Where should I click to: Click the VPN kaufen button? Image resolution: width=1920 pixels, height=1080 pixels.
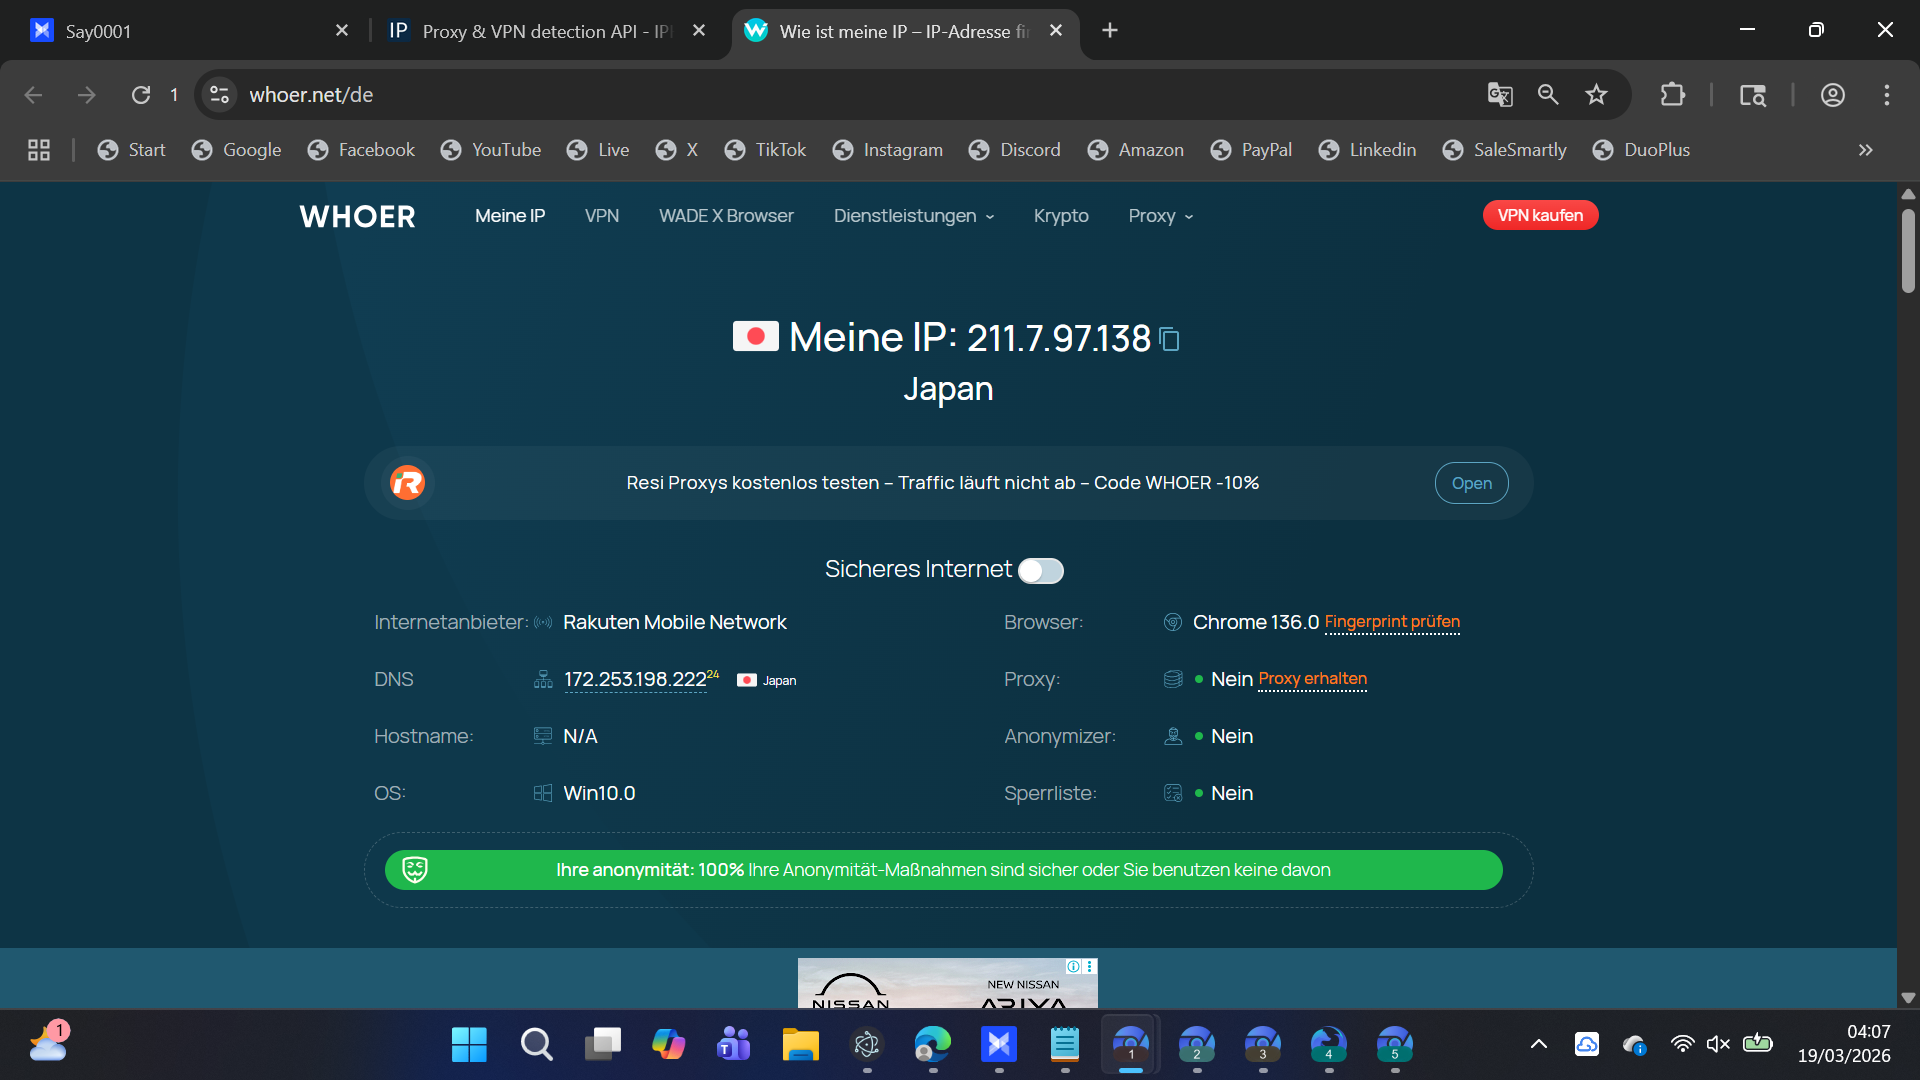pyautogui.click(x=1539, y=216)
